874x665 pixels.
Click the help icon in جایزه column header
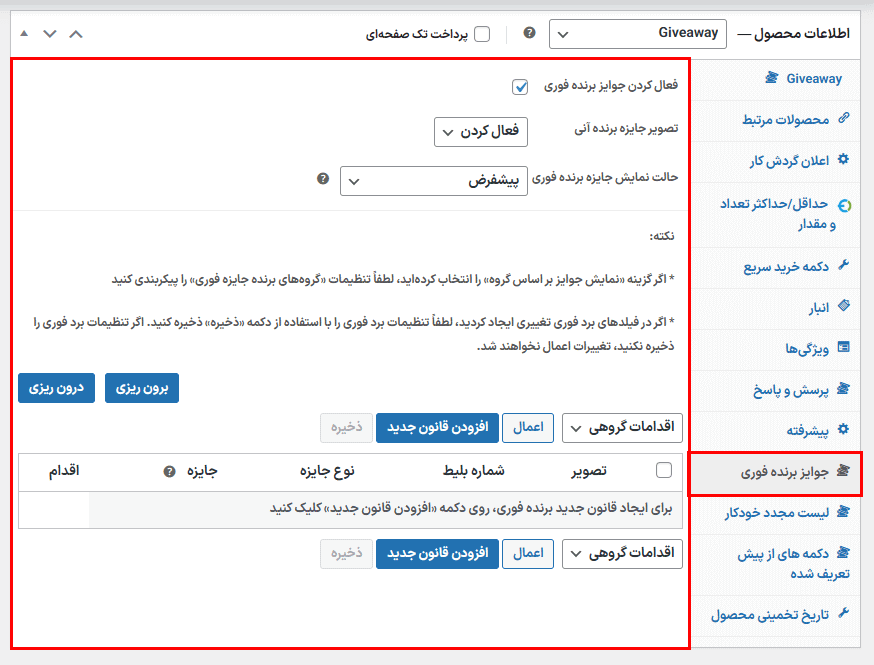169,471
